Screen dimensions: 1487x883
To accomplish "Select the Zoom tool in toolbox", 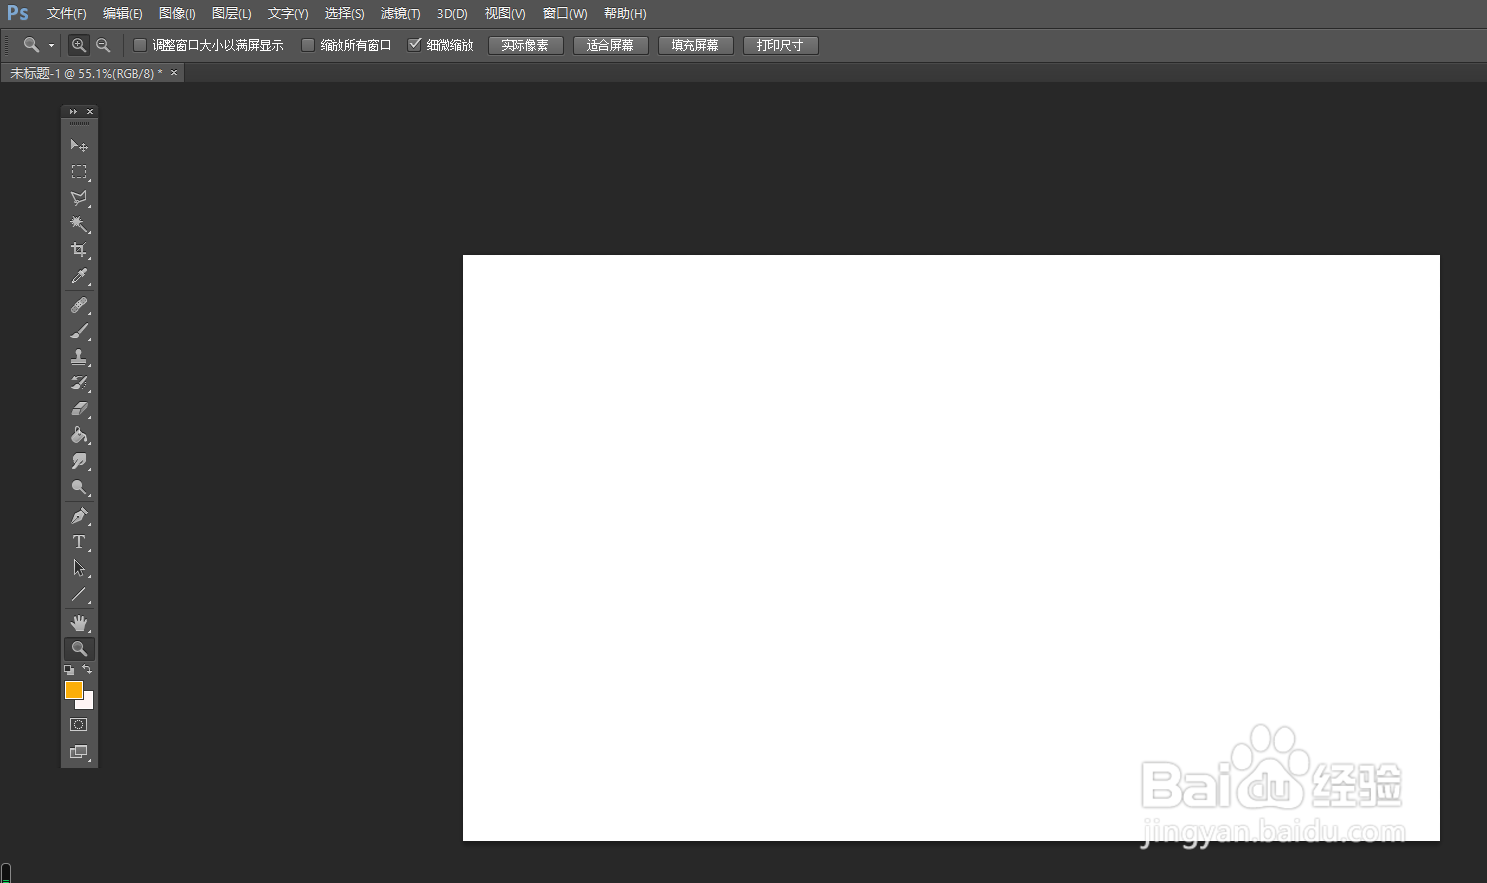I will point(79,649).
